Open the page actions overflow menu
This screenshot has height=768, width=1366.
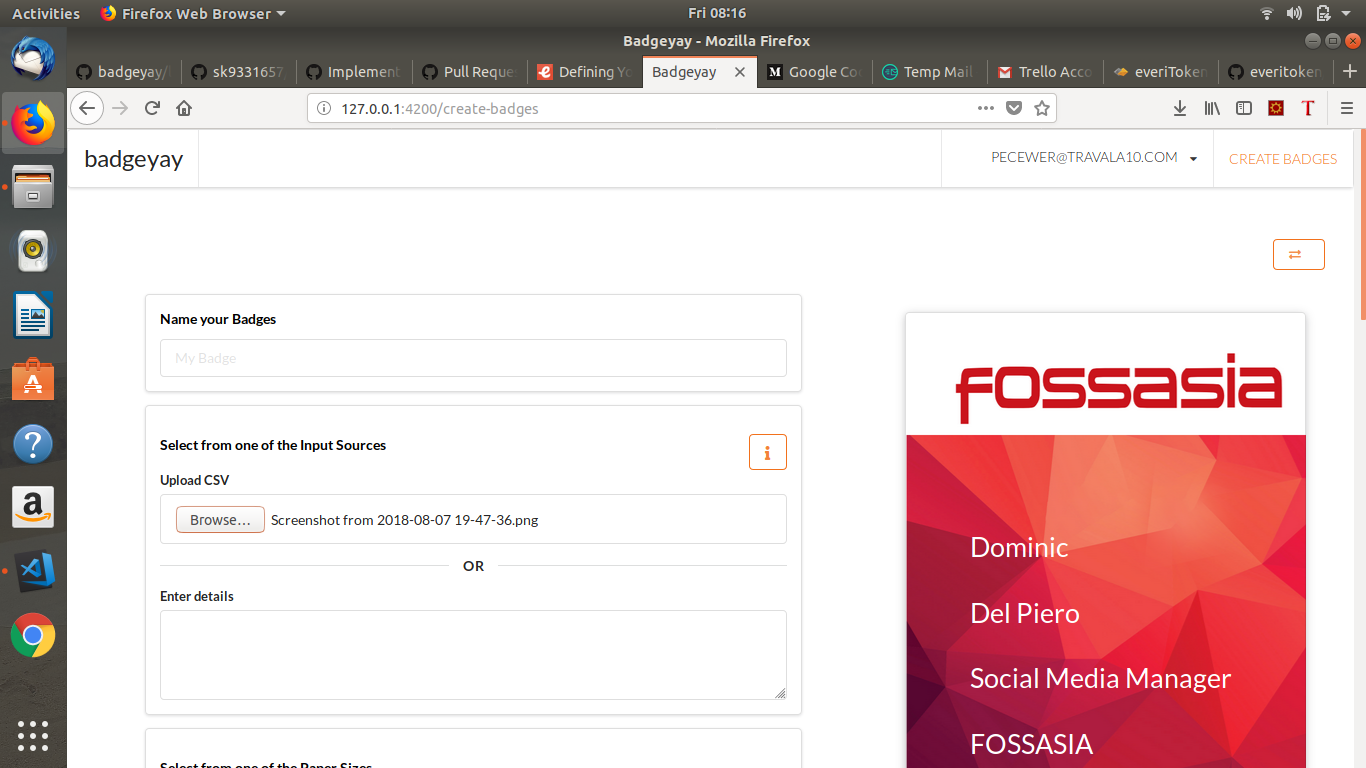[985, 108]
